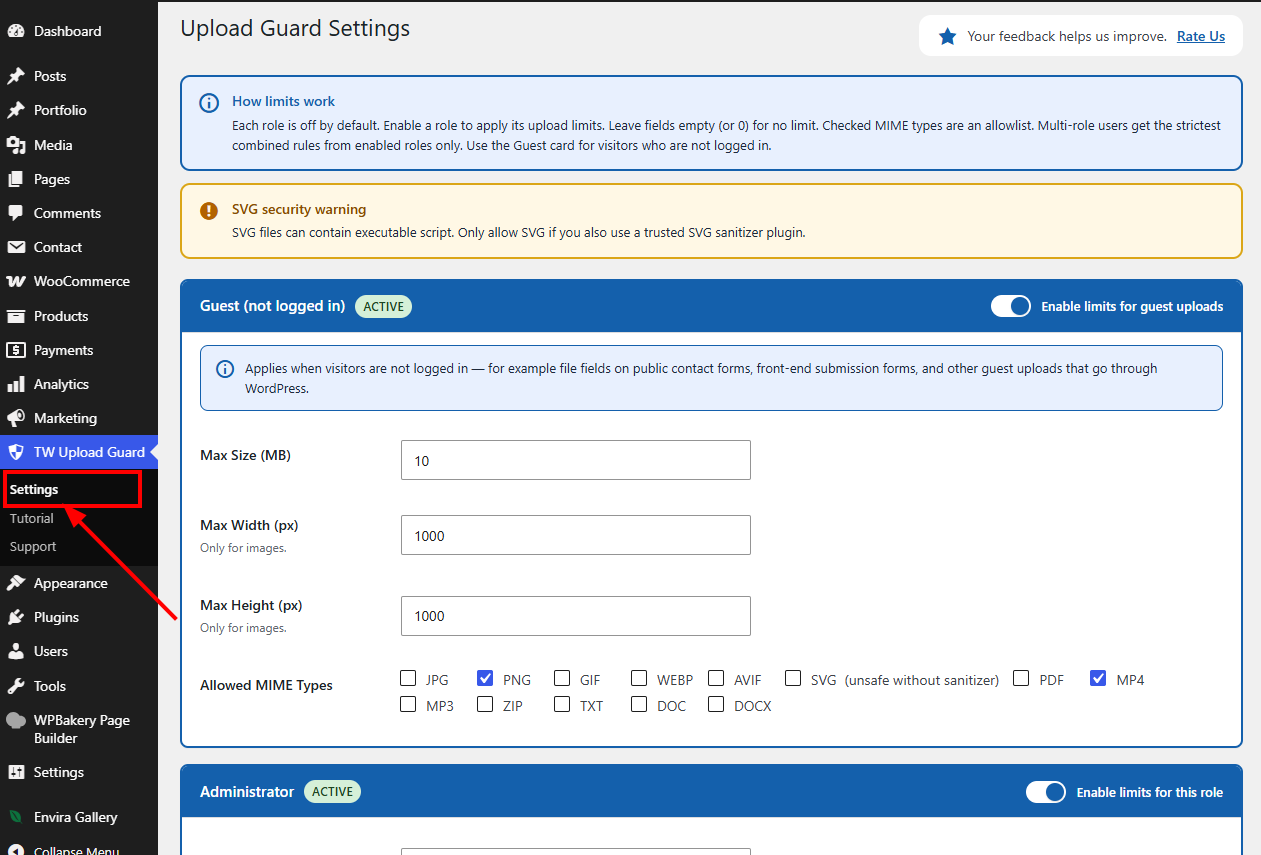
Task: Enable the WEBP MIME type checkbox
Action: pyautogui.click(x=639, y=678)
